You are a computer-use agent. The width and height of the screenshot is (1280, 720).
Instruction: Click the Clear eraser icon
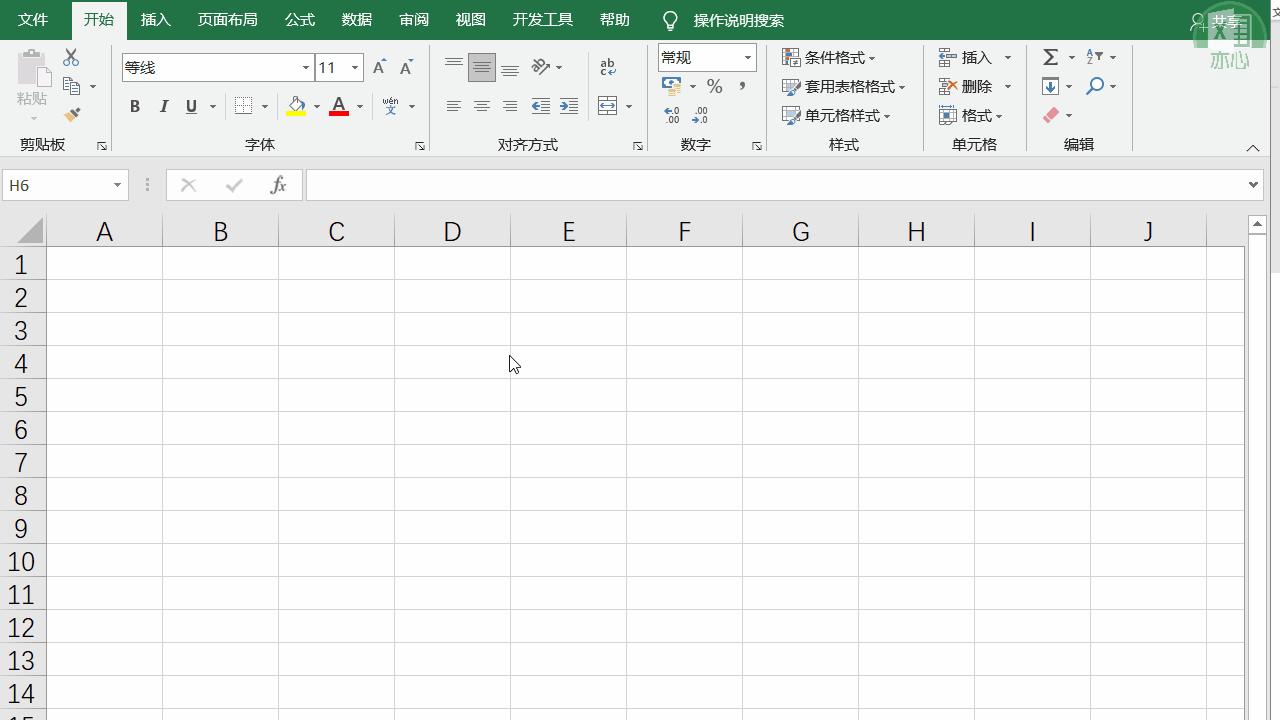(x=1051, y=115)
